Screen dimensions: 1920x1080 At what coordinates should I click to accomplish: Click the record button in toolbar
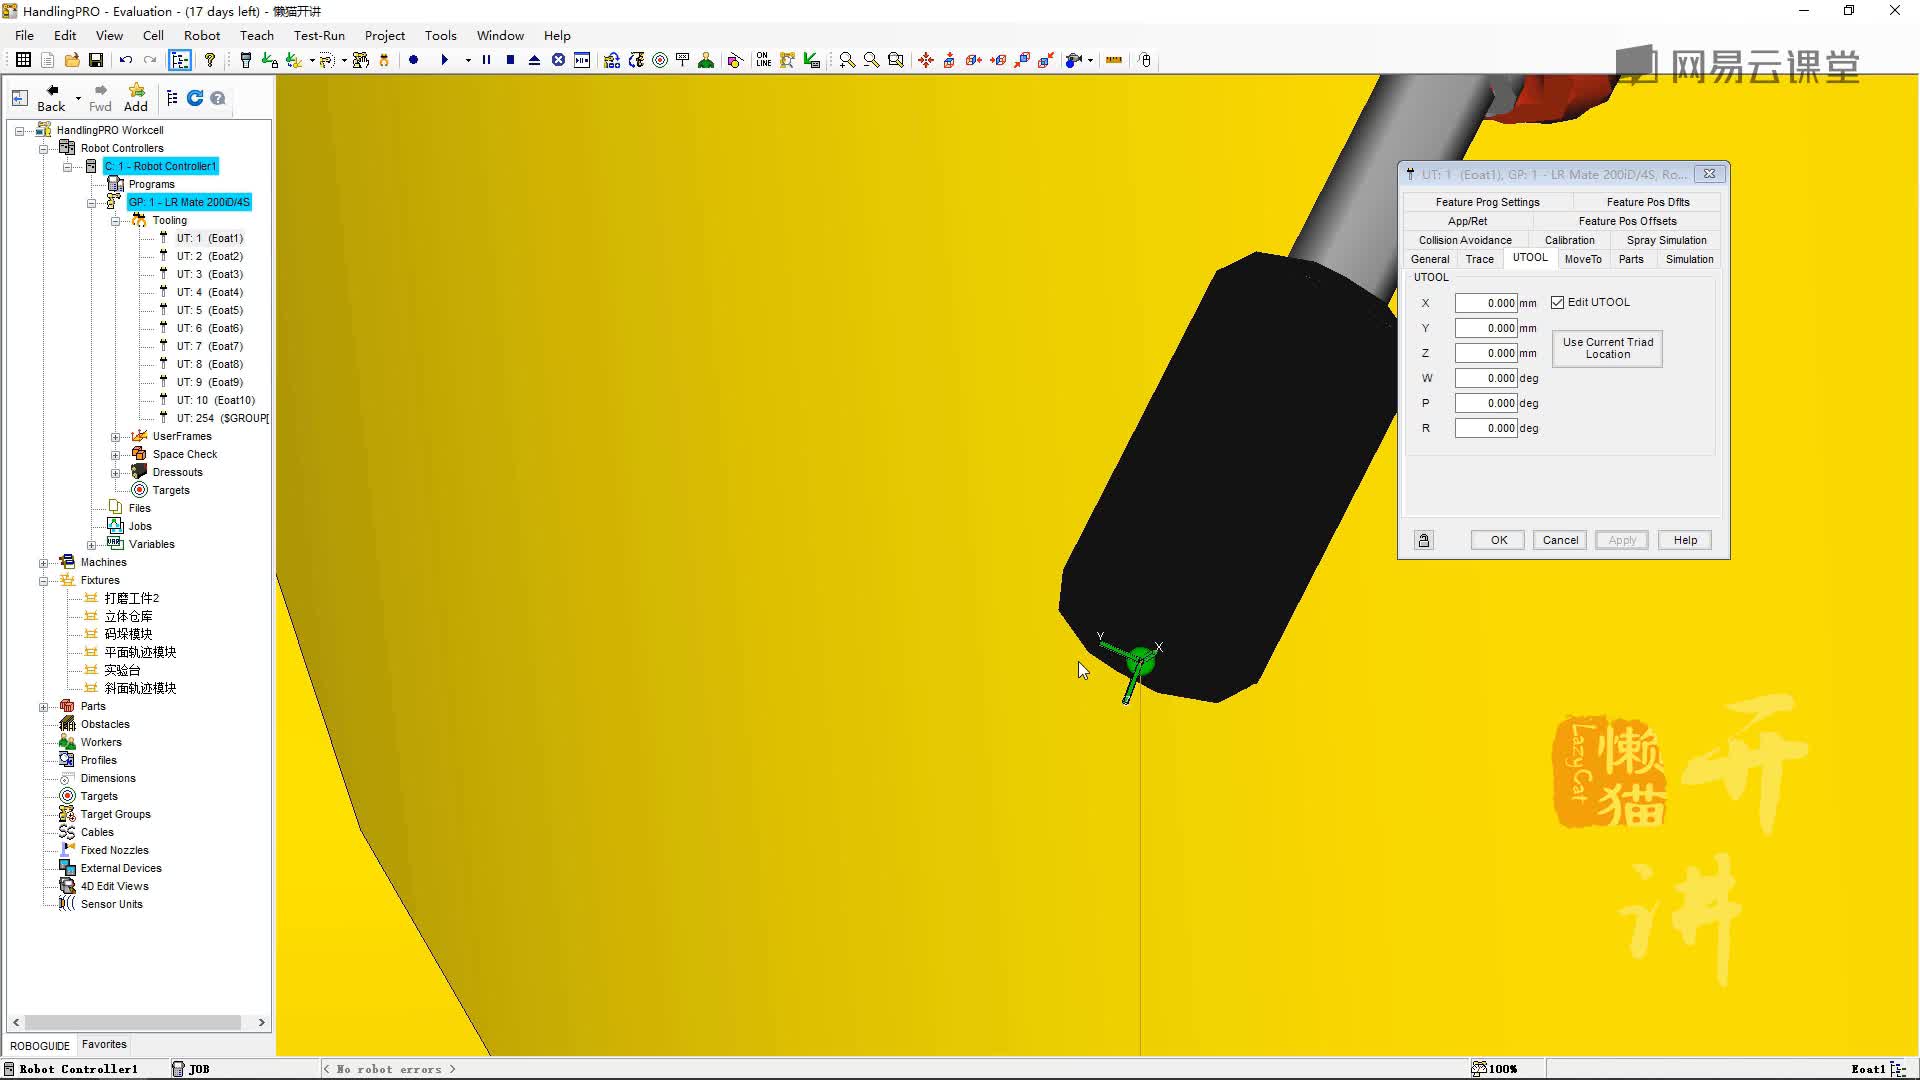tap(413, 60)
